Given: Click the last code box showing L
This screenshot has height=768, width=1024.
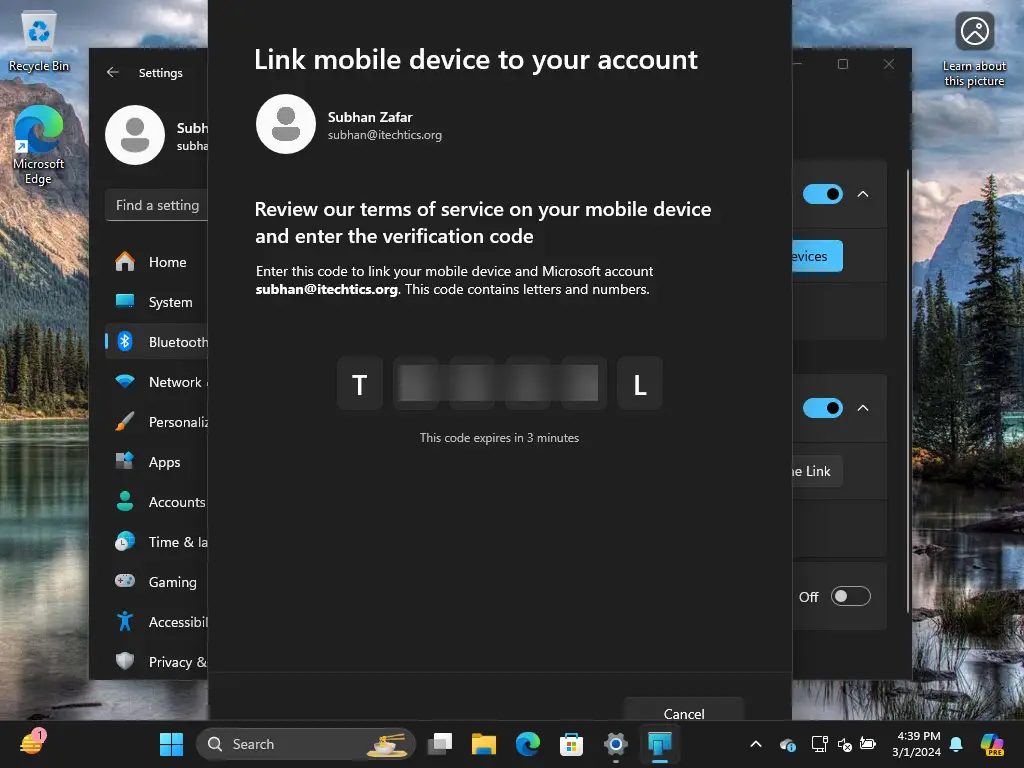Looking at the screenshot, I should [640, 383].
